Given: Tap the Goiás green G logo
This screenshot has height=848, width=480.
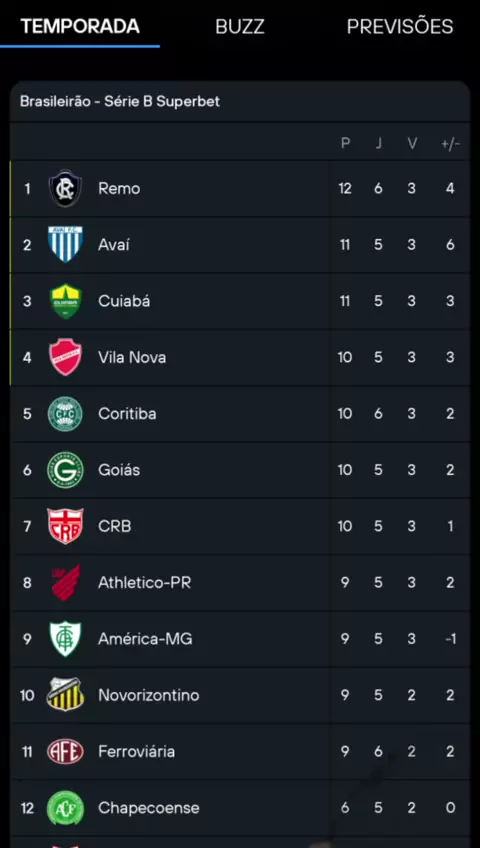Looking at the screenshot, I should pos(65,470).
